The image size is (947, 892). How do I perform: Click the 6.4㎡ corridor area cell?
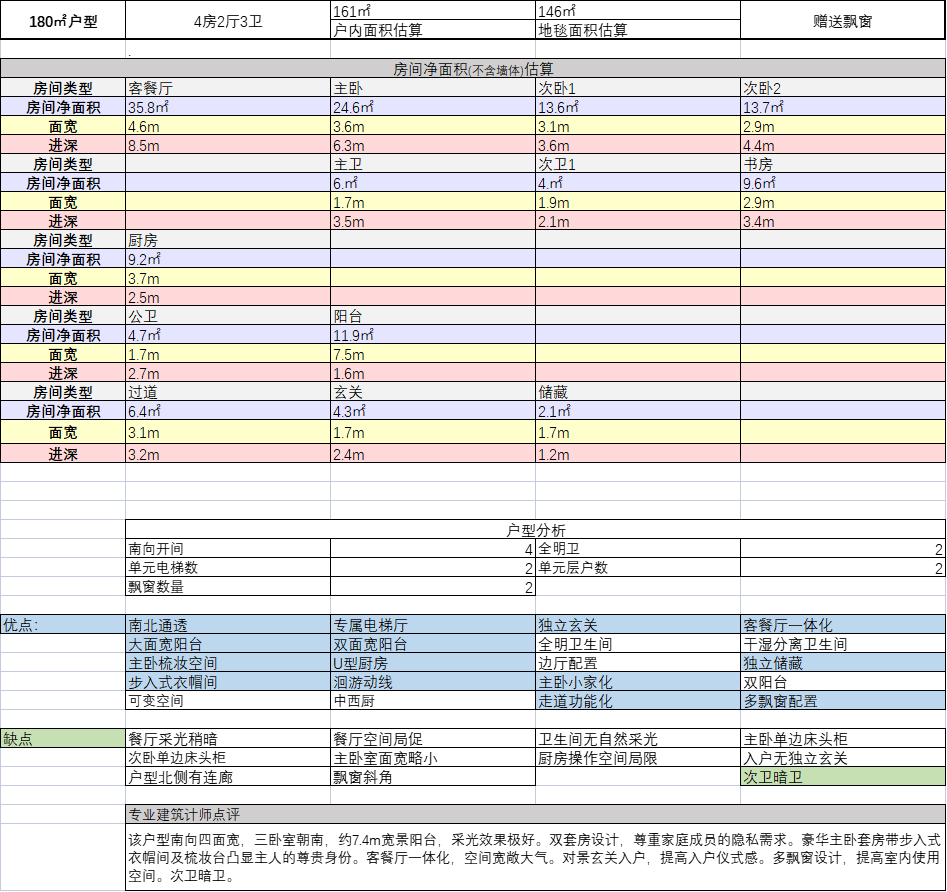(228, 411)
